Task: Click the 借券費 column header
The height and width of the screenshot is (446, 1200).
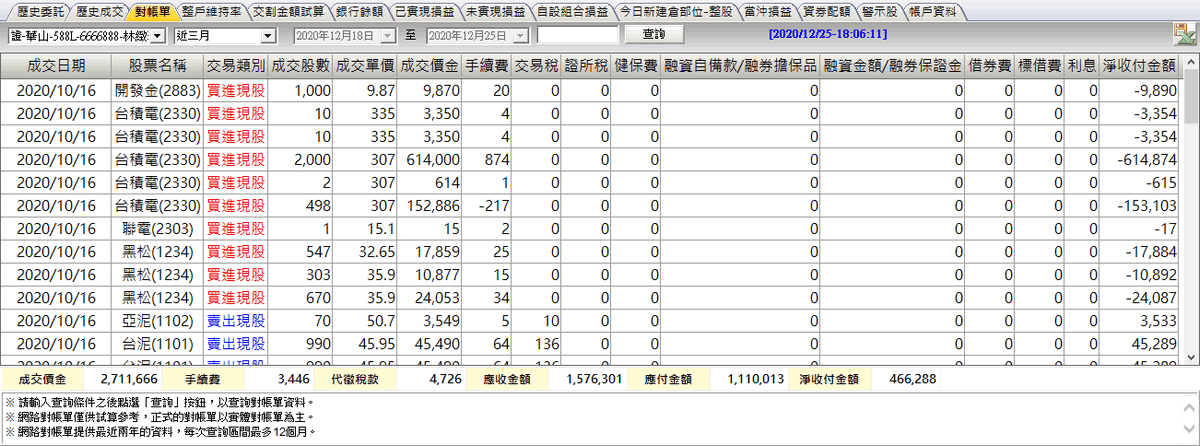Action: pos(990,65)
